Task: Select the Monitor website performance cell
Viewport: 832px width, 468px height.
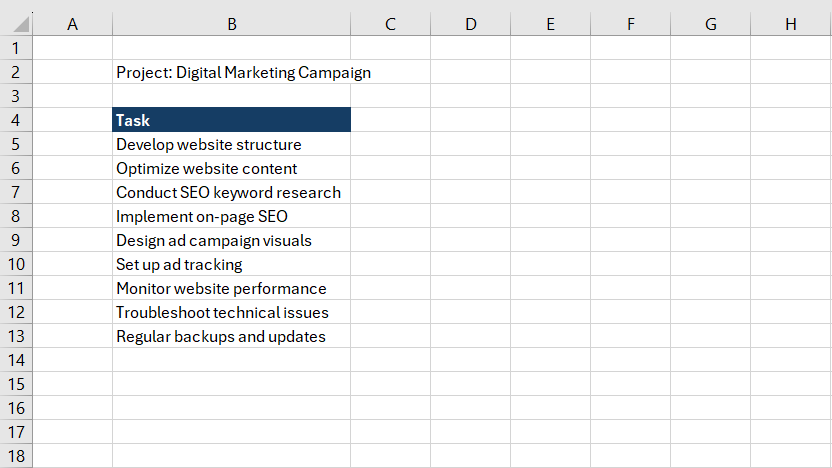Action: point(231,288)
